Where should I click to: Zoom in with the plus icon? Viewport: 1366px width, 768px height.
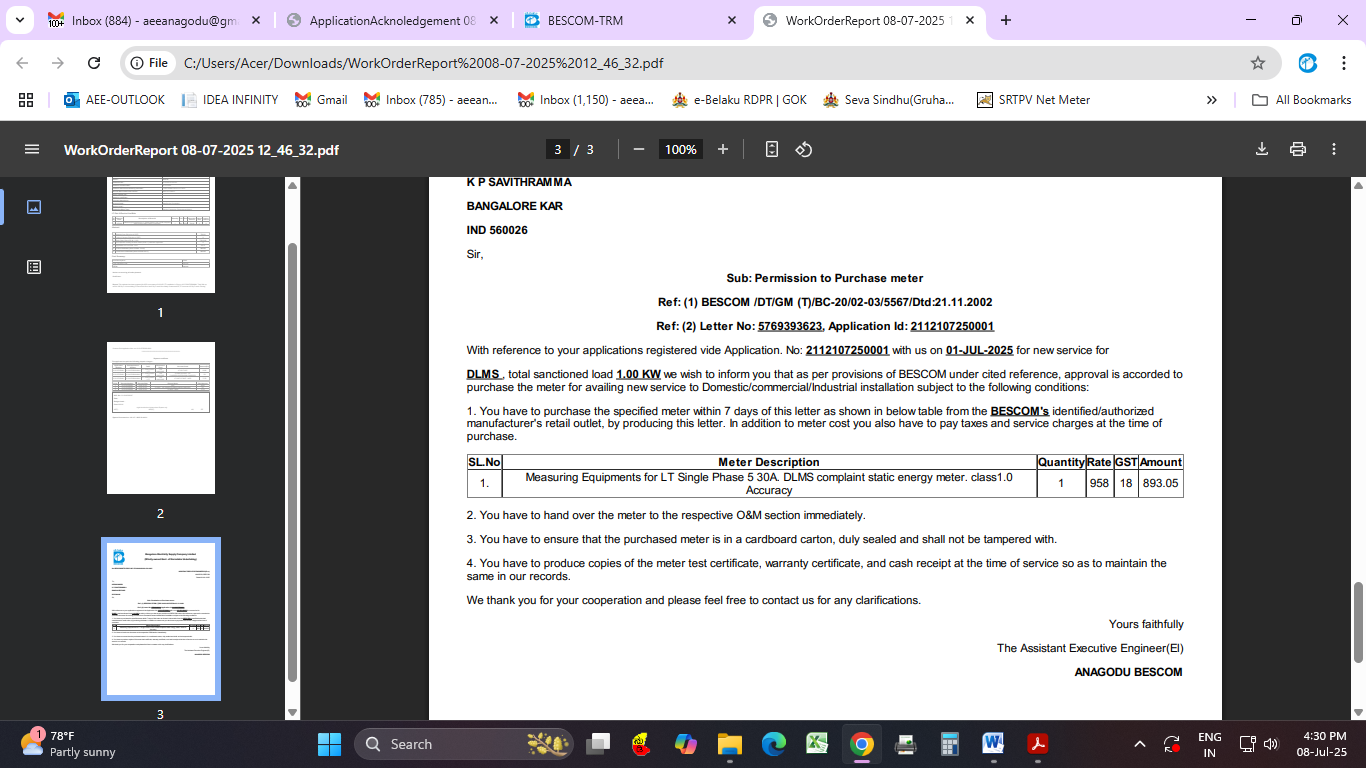(723, 149)
